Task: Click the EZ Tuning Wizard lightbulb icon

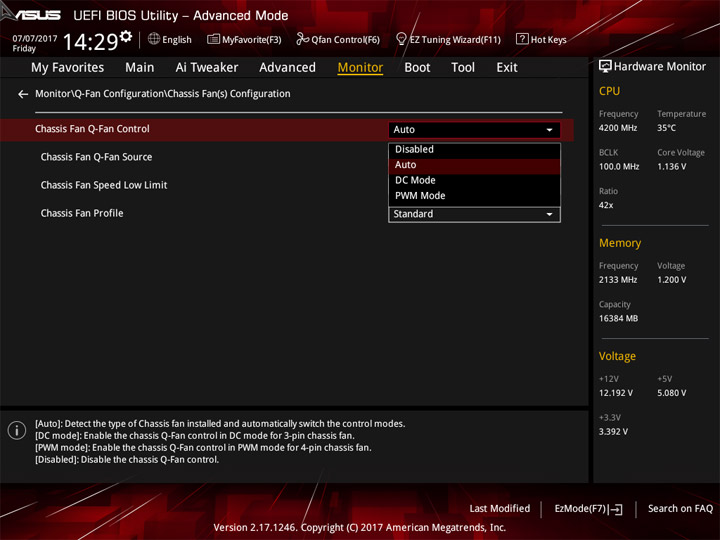Action: coord(401,39)
